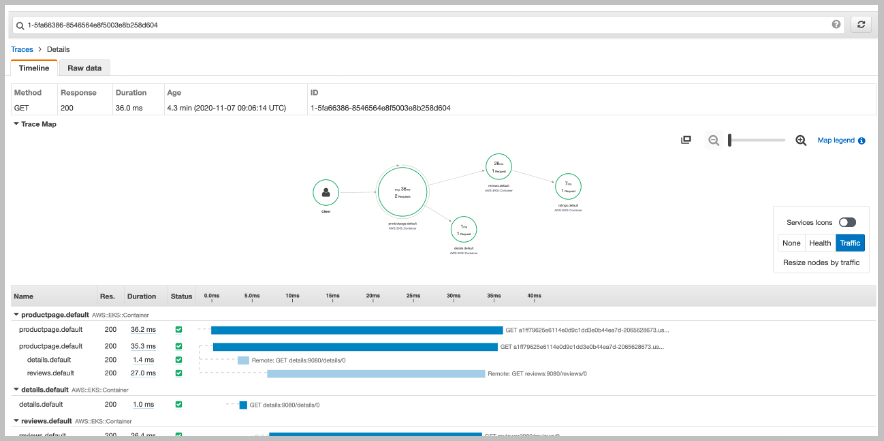Collapse the productpage.default segment group
The width and height of the screenshot is (884, 441).
click(x=16, y=315)
